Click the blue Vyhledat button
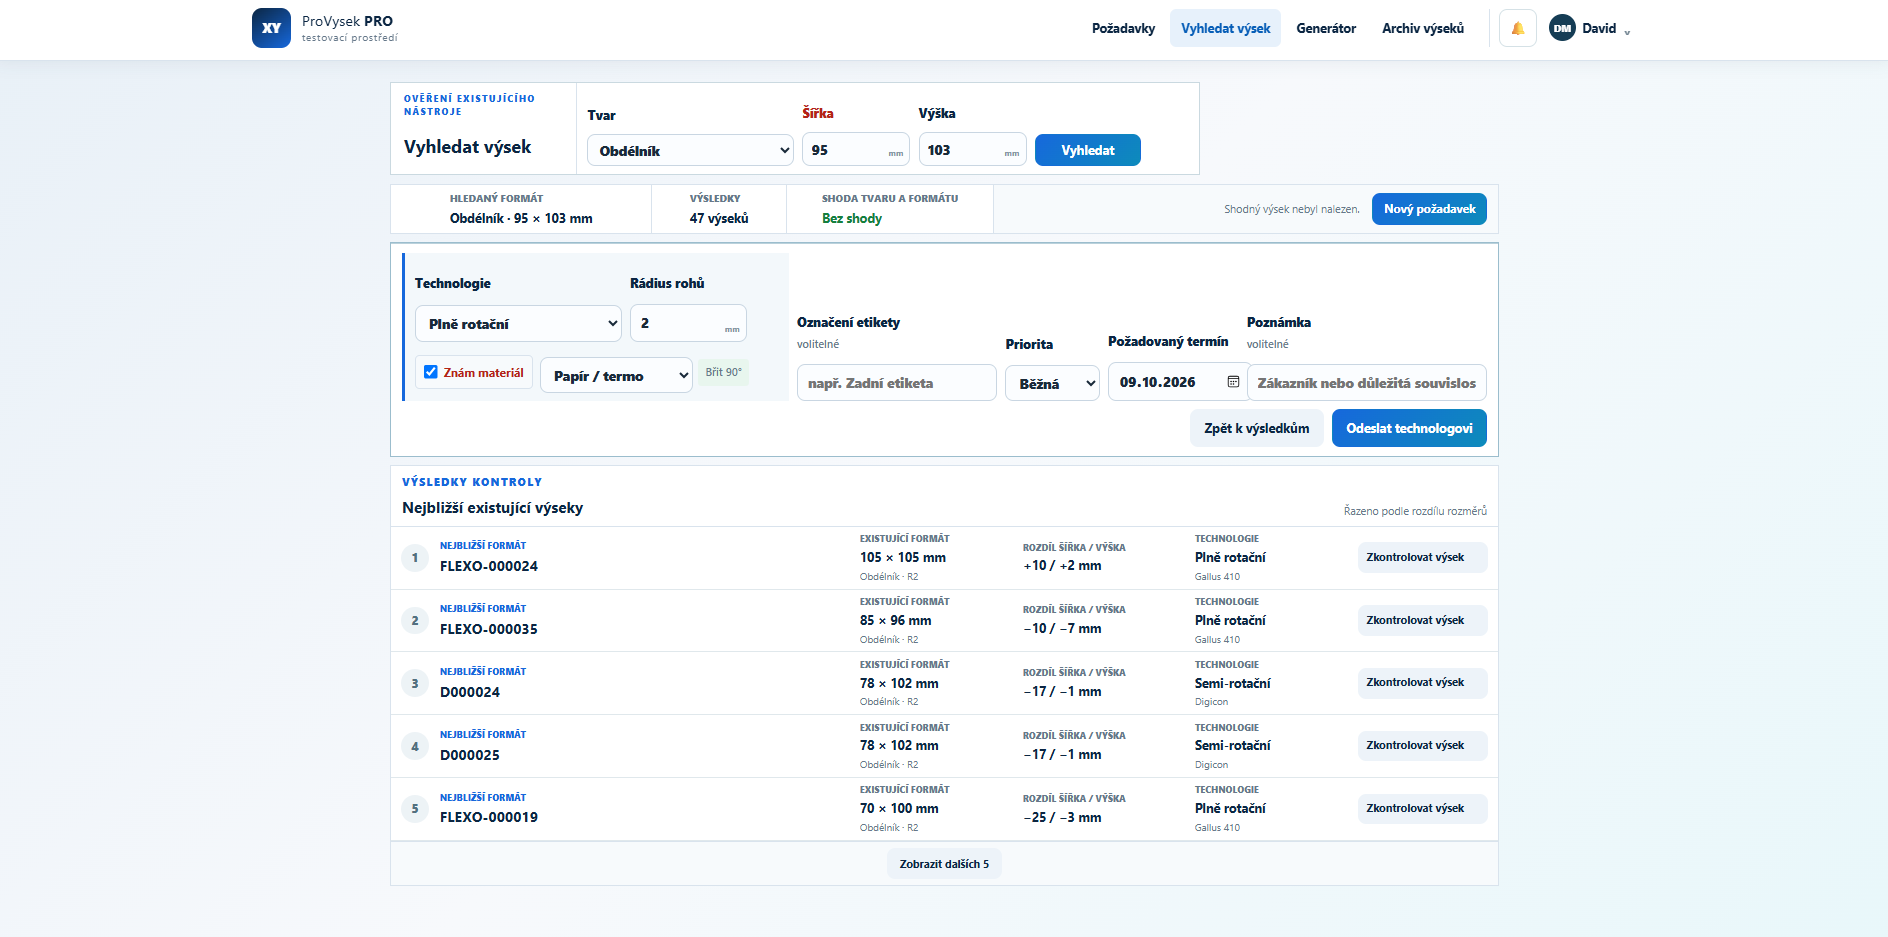The width and height of the screenshot is (1888, 937). tap(1087, 150)
